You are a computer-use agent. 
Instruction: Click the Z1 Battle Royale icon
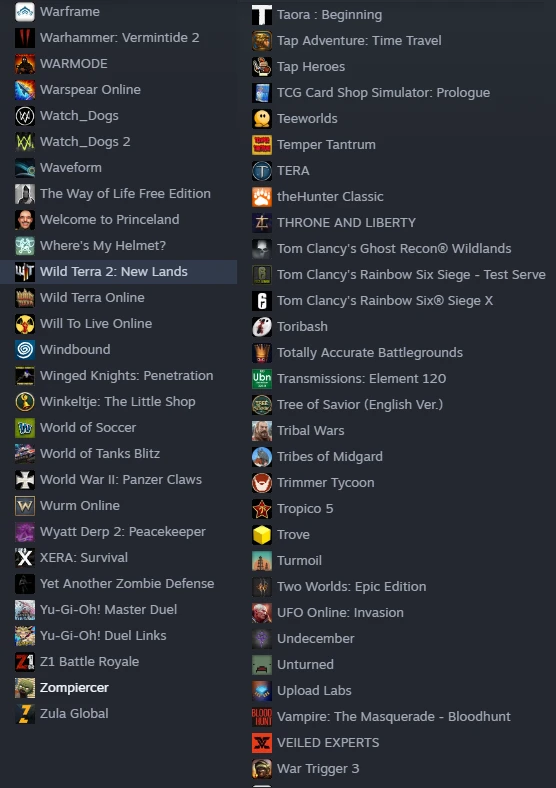pos(25,662)
